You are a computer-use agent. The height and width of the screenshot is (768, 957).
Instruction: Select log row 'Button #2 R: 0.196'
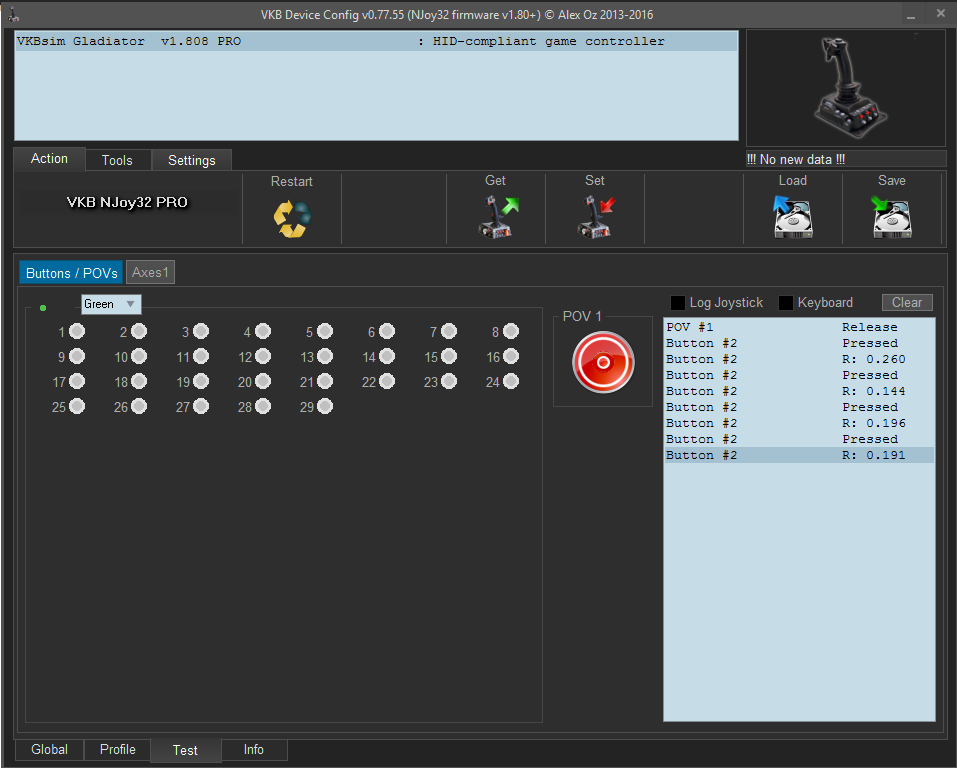pos(799,424)
